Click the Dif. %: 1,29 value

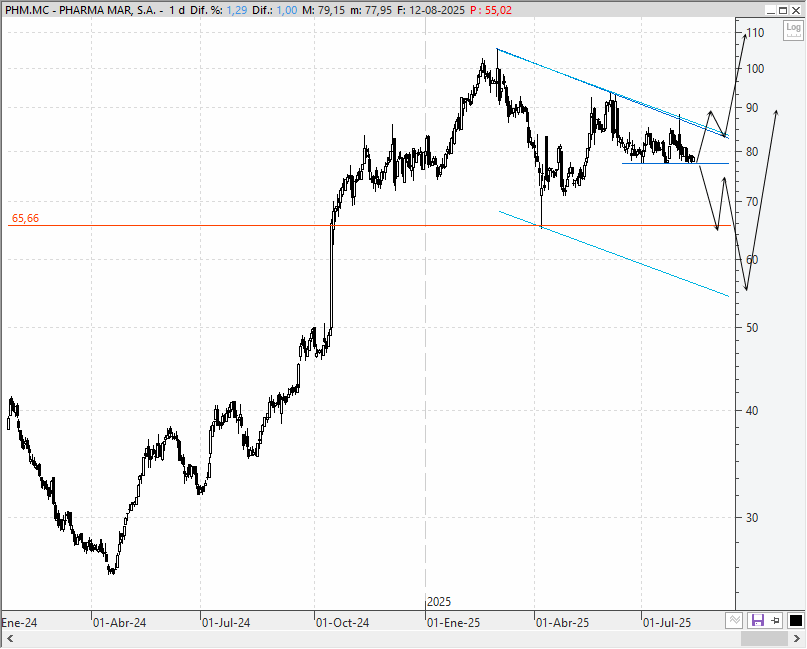(x=218, y=10)
